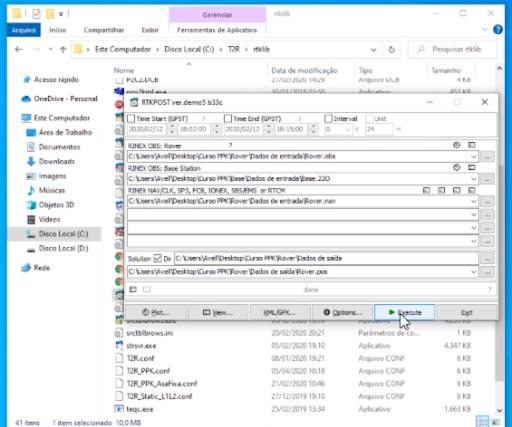Open Explorer help icon
This screenshot has width=512, height=427.
click(x=498, y=30)
